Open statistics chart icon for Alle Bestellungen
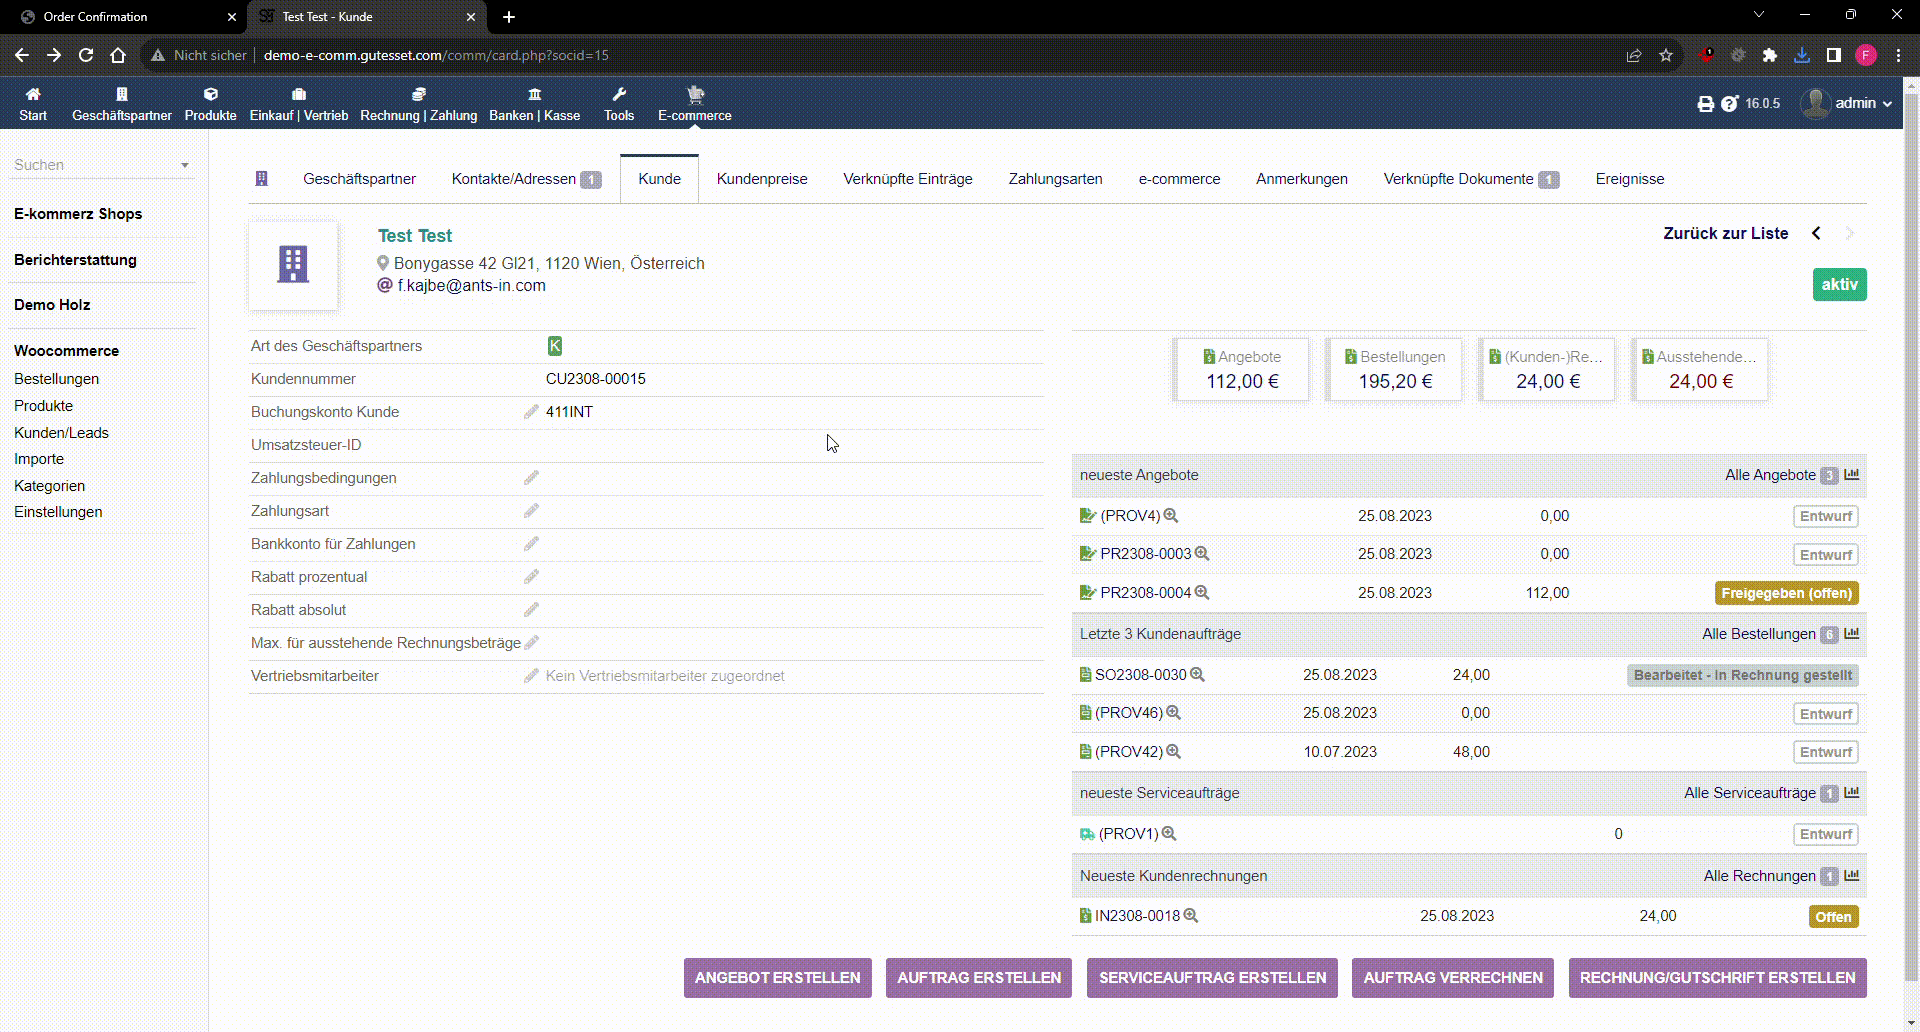The width and height of the screenshot is (1920, 1032). tap(1852, 634)
